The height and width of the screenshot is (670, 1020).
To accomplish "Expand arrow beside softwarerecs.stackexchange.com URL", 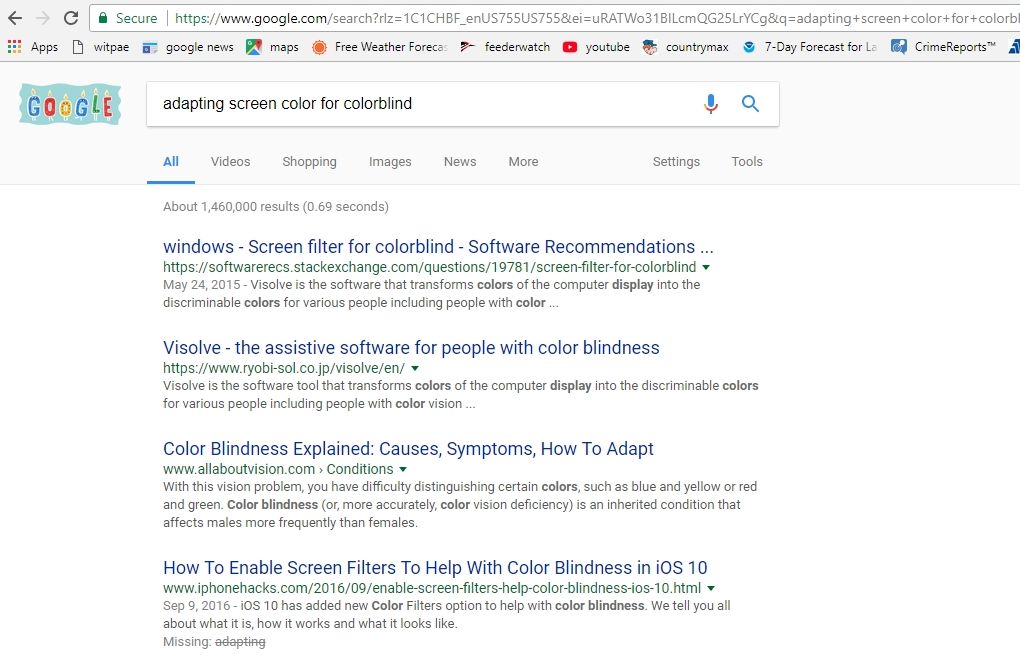I will point(706,267).
